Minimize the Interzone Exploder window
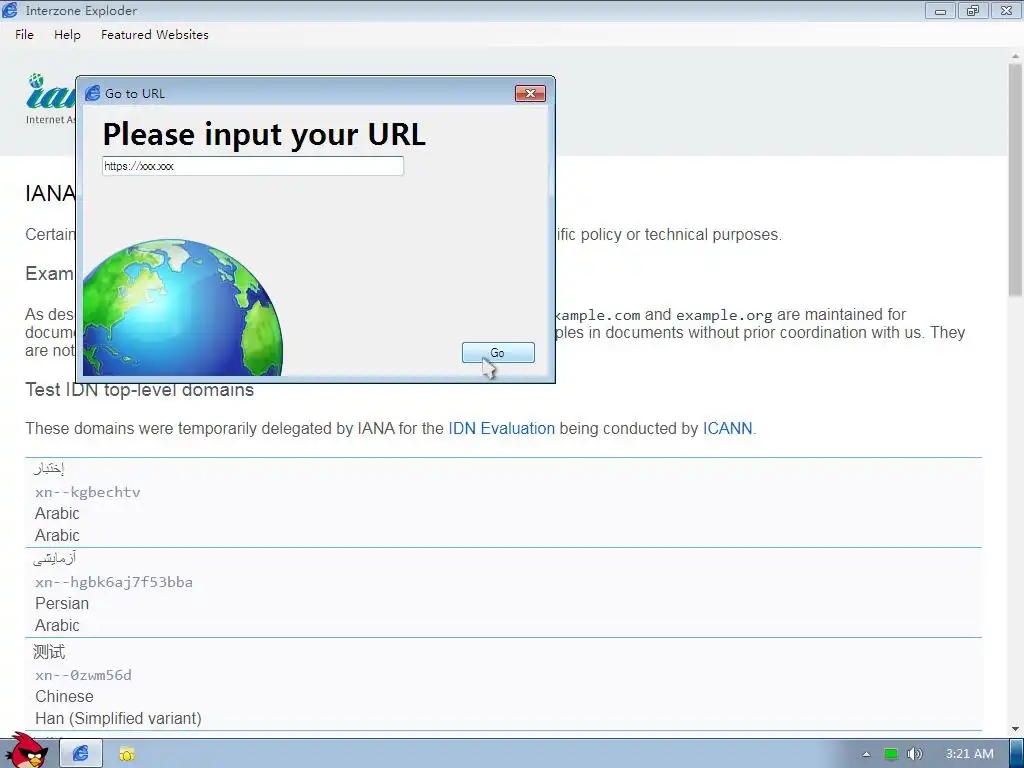The image size is (1024, 768). click(x=940, y=11)
